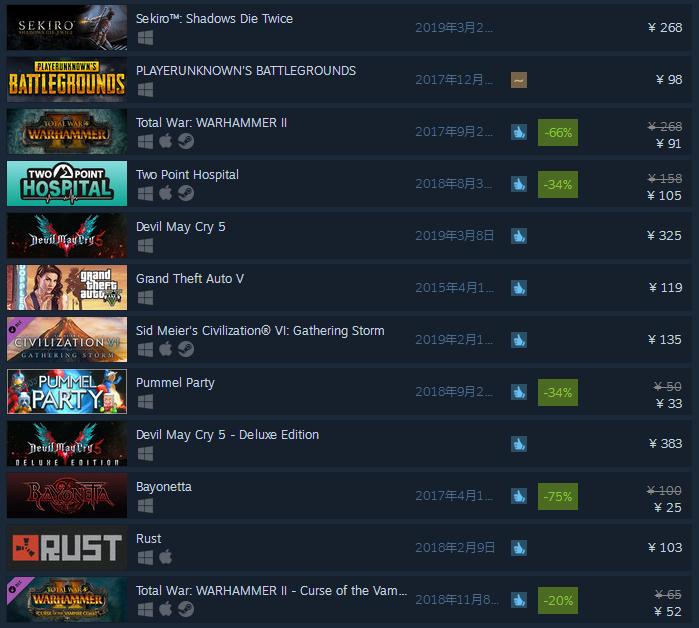This screenshot has height=628, width=699.
Task: Click the Windows icon under Sekiro
Action: 145,38
